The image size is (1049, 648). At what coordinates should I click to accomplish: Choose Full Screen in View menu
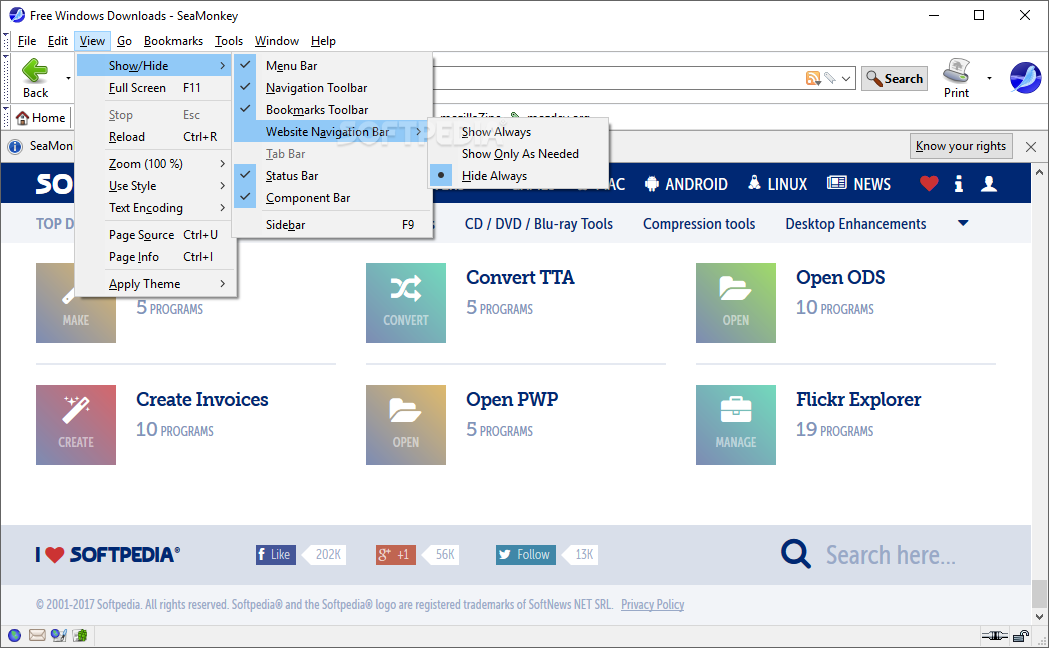tap(155, 88)
